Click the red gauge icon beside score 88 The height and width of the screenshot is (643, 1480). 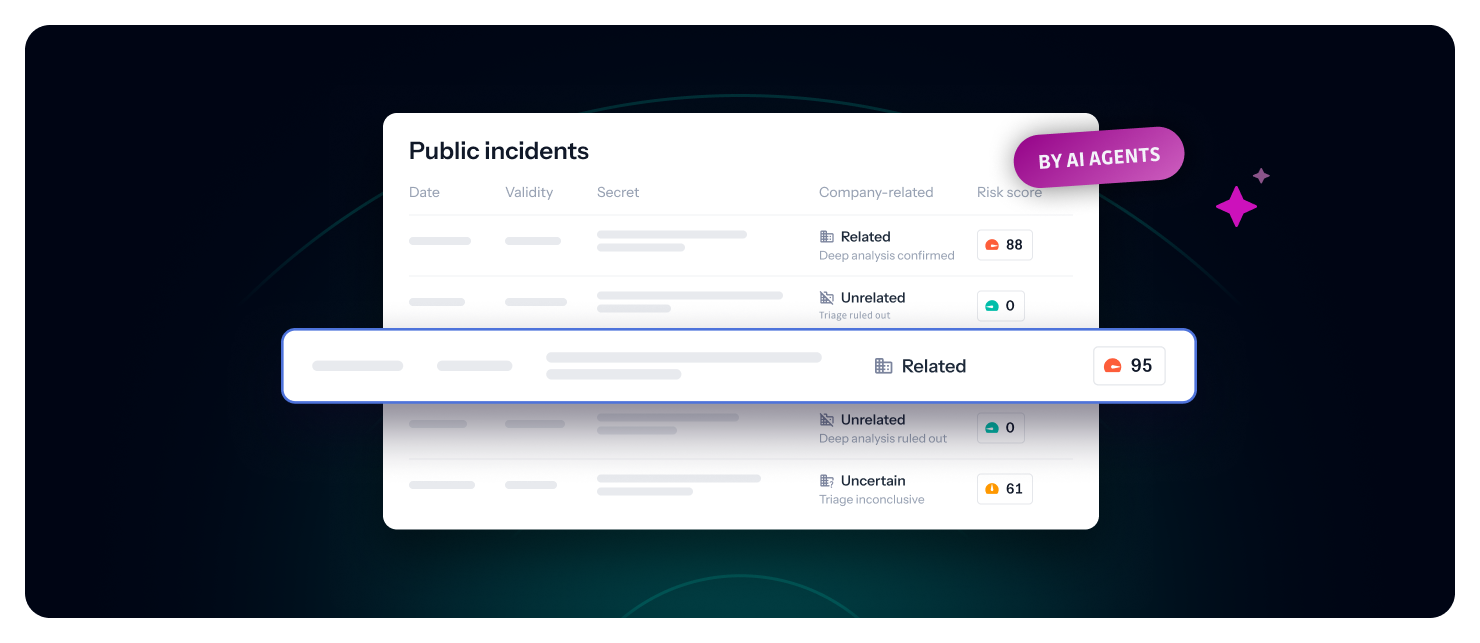click(x=992, y=245)
